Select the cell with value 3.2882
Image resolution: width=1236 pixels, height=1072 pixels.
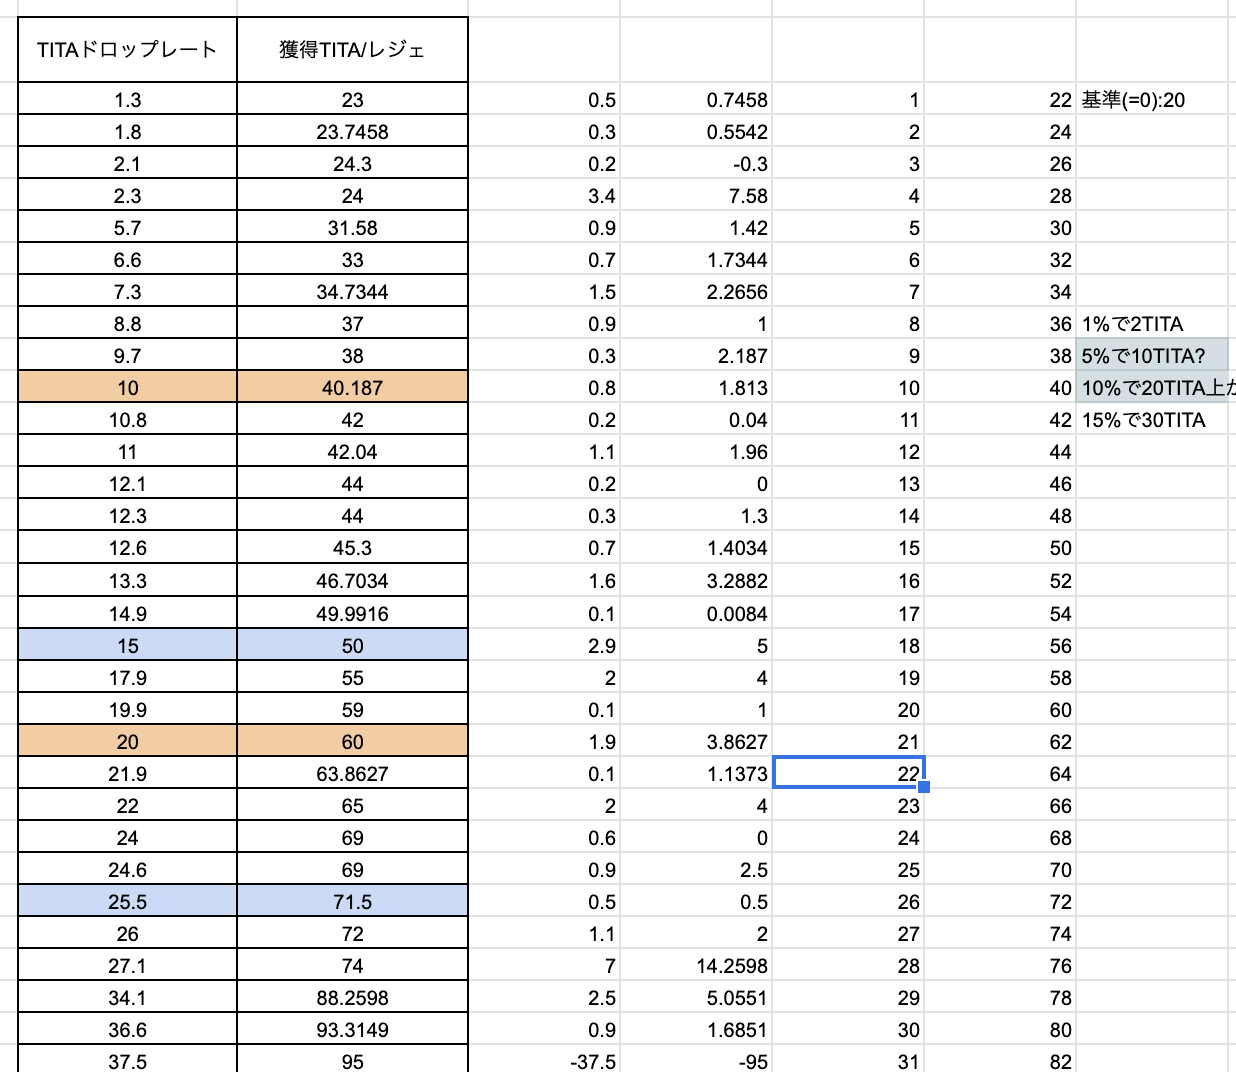pyautogui.click(x=697, y=580)
